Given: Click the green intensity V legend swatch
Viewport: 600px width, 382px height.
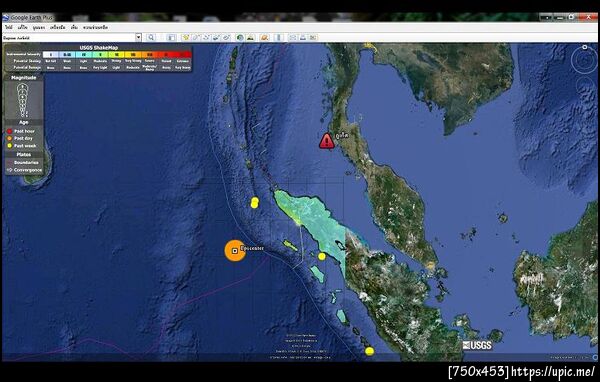Looking at the screenshot, I should (100, 55).
